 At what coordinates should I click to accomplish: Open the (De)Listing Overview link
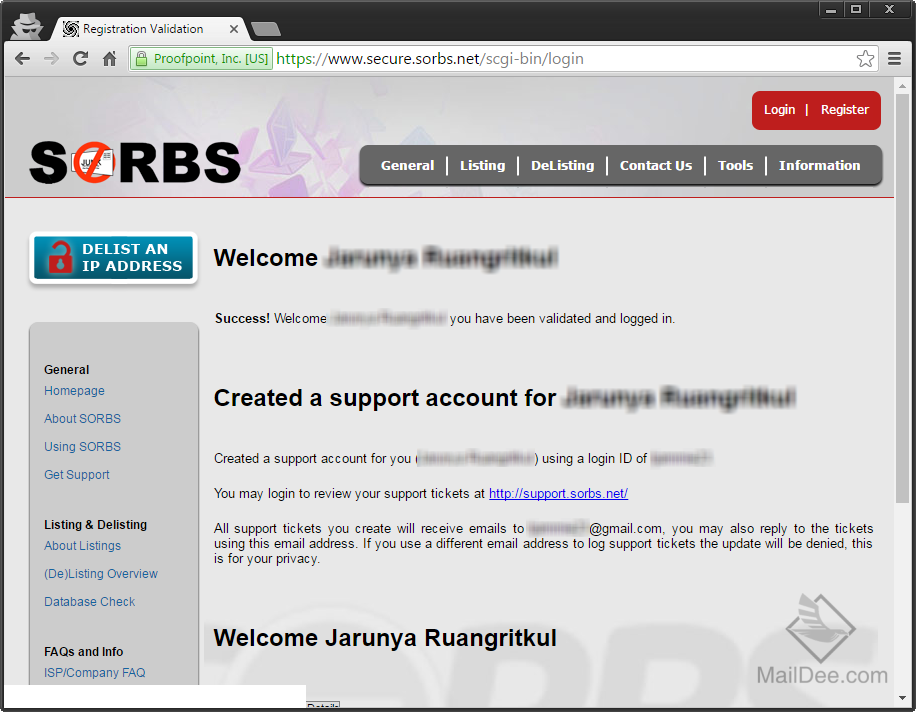[100, 574]
